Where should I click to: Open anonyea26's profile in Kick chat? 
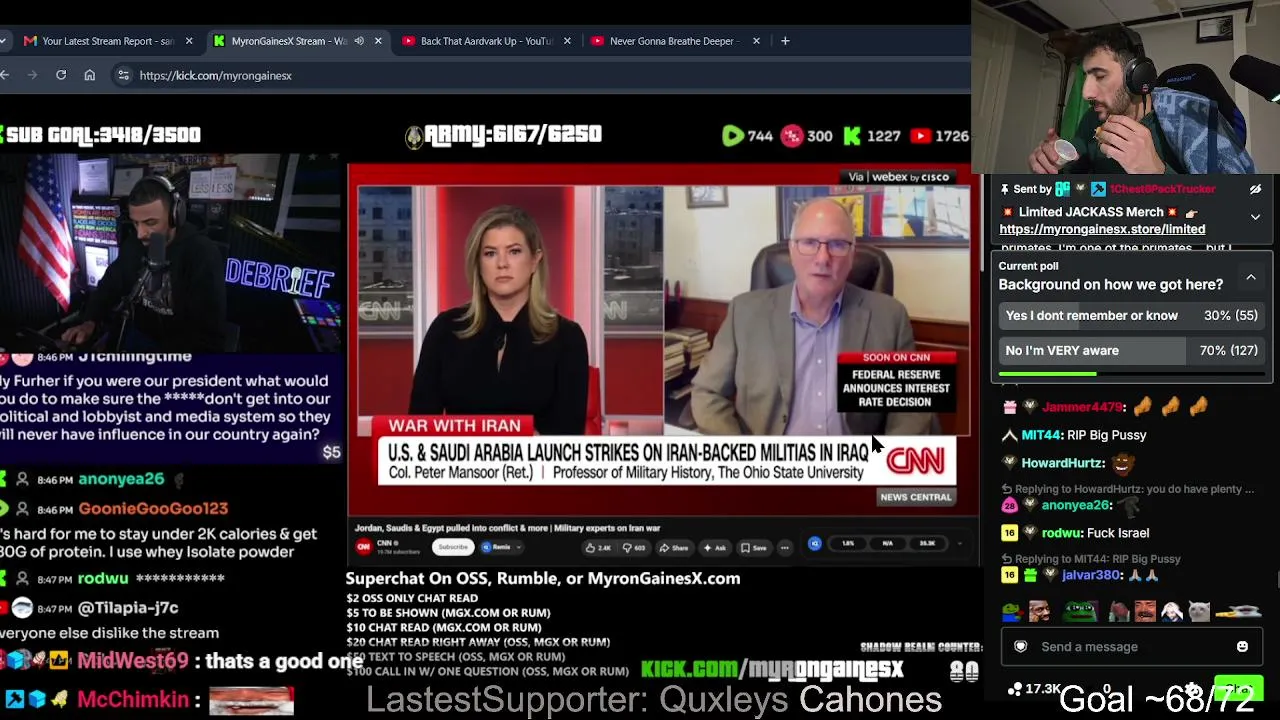[x=1076, y=505]
